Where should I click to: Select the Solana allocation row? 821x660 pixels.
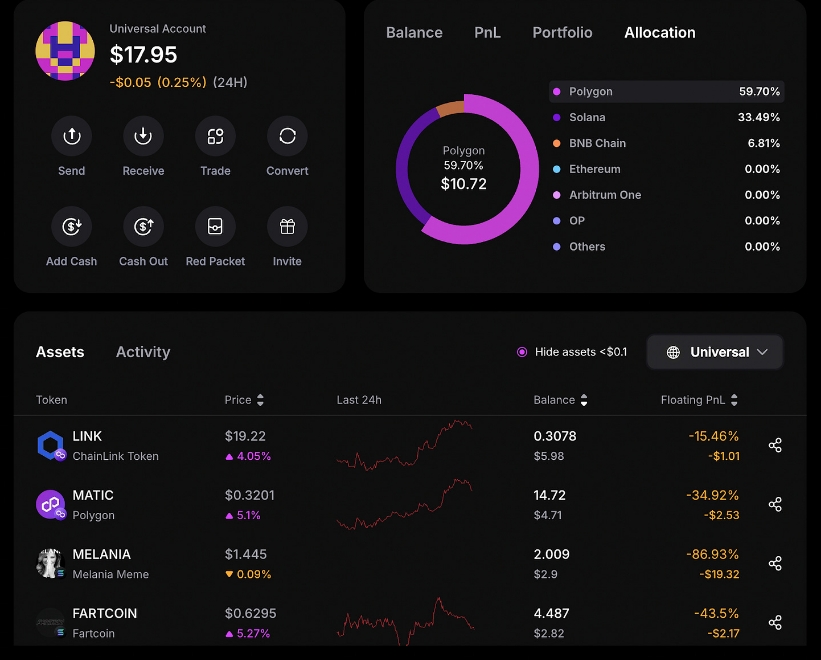pos(667,117)
